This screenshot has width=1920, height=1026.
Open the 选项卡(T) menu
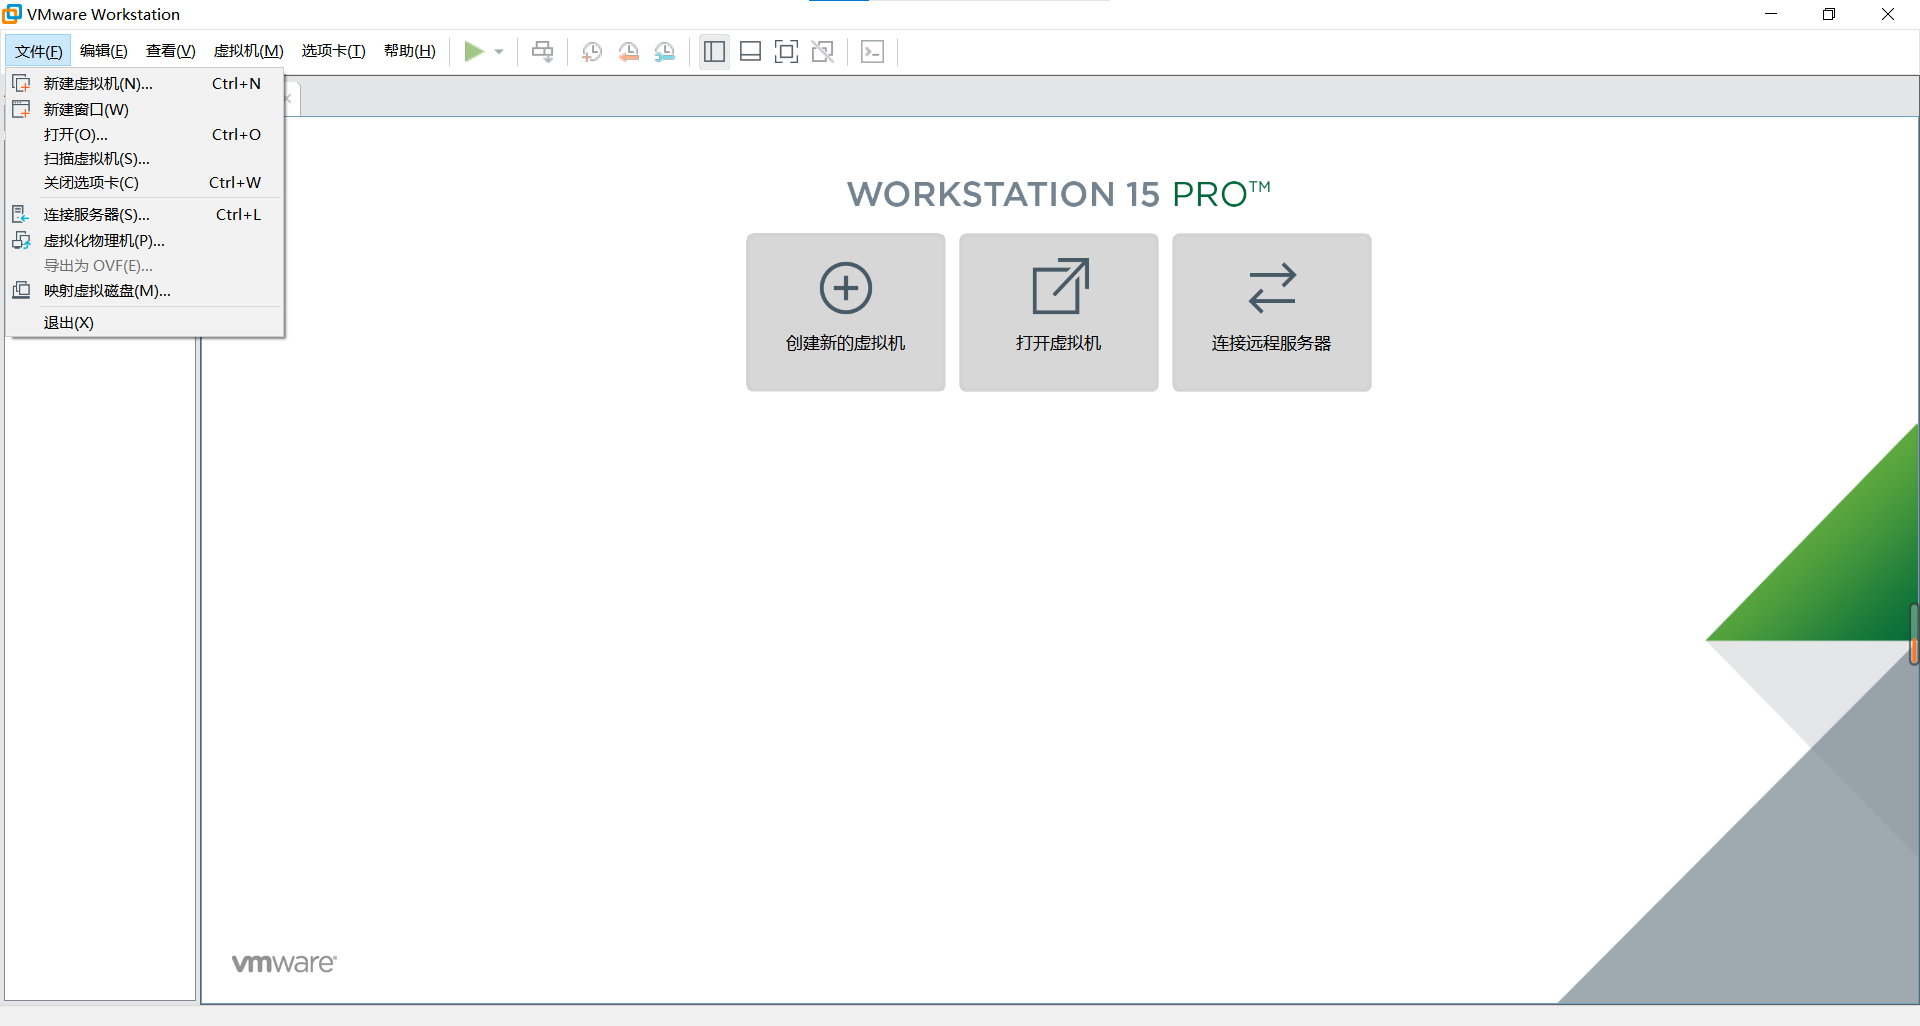coord(334,51)
